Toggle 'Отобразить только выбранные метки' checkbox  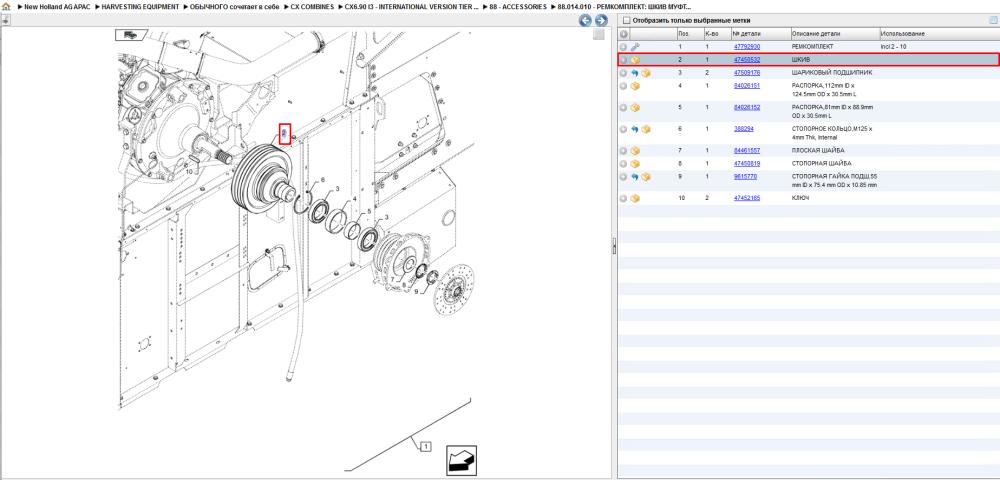626,20
